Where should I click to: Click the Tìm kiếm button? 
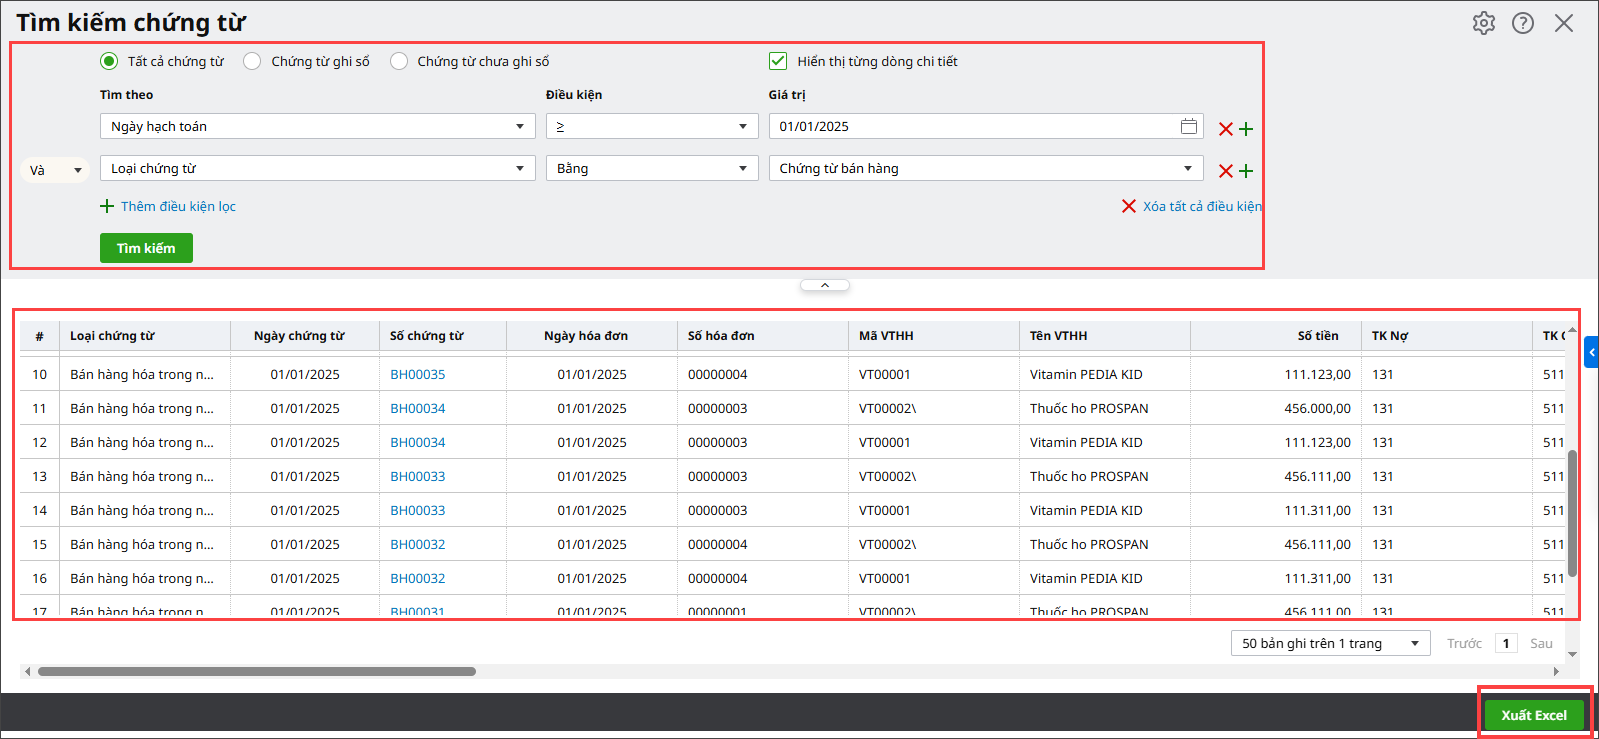(x=146, y=248)
